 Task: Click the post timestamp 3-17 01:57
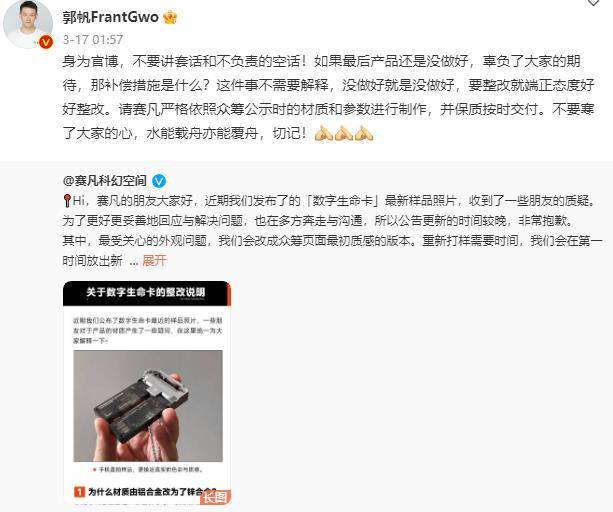point(93,39)
